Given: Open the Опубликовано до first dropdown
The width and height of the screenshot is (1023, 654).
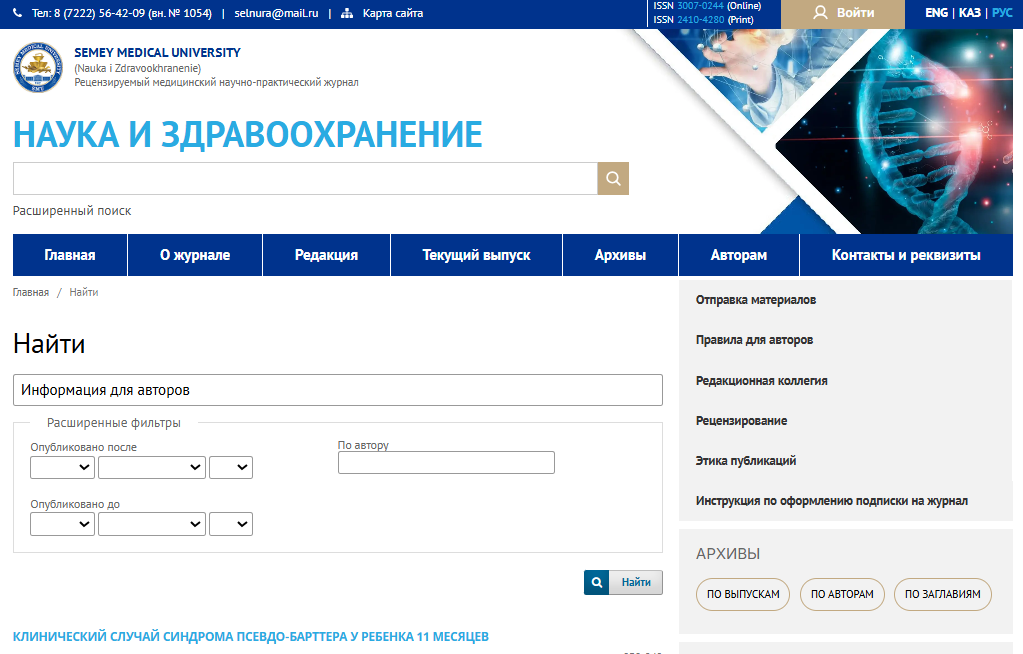Looking at the screenshot, I should [x=63, y=524].
